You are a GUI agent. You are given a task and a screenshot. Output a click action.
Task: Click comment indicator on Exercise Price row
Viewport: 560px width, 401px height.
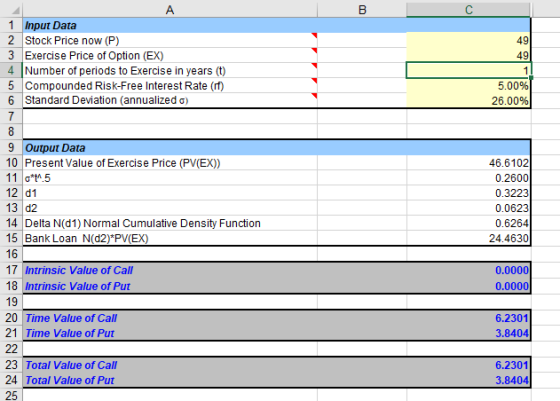coord(315,50)
